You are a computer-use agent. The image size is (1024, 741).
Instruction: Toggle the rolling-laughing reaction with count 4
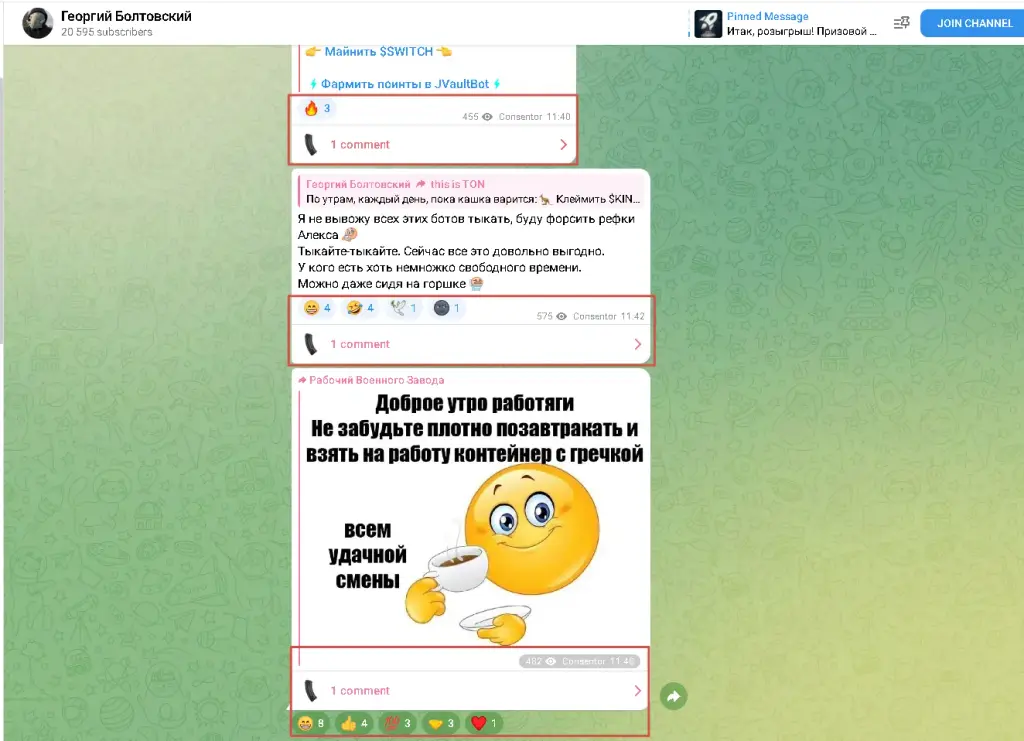pyautogui.click(x=360, y=308)
